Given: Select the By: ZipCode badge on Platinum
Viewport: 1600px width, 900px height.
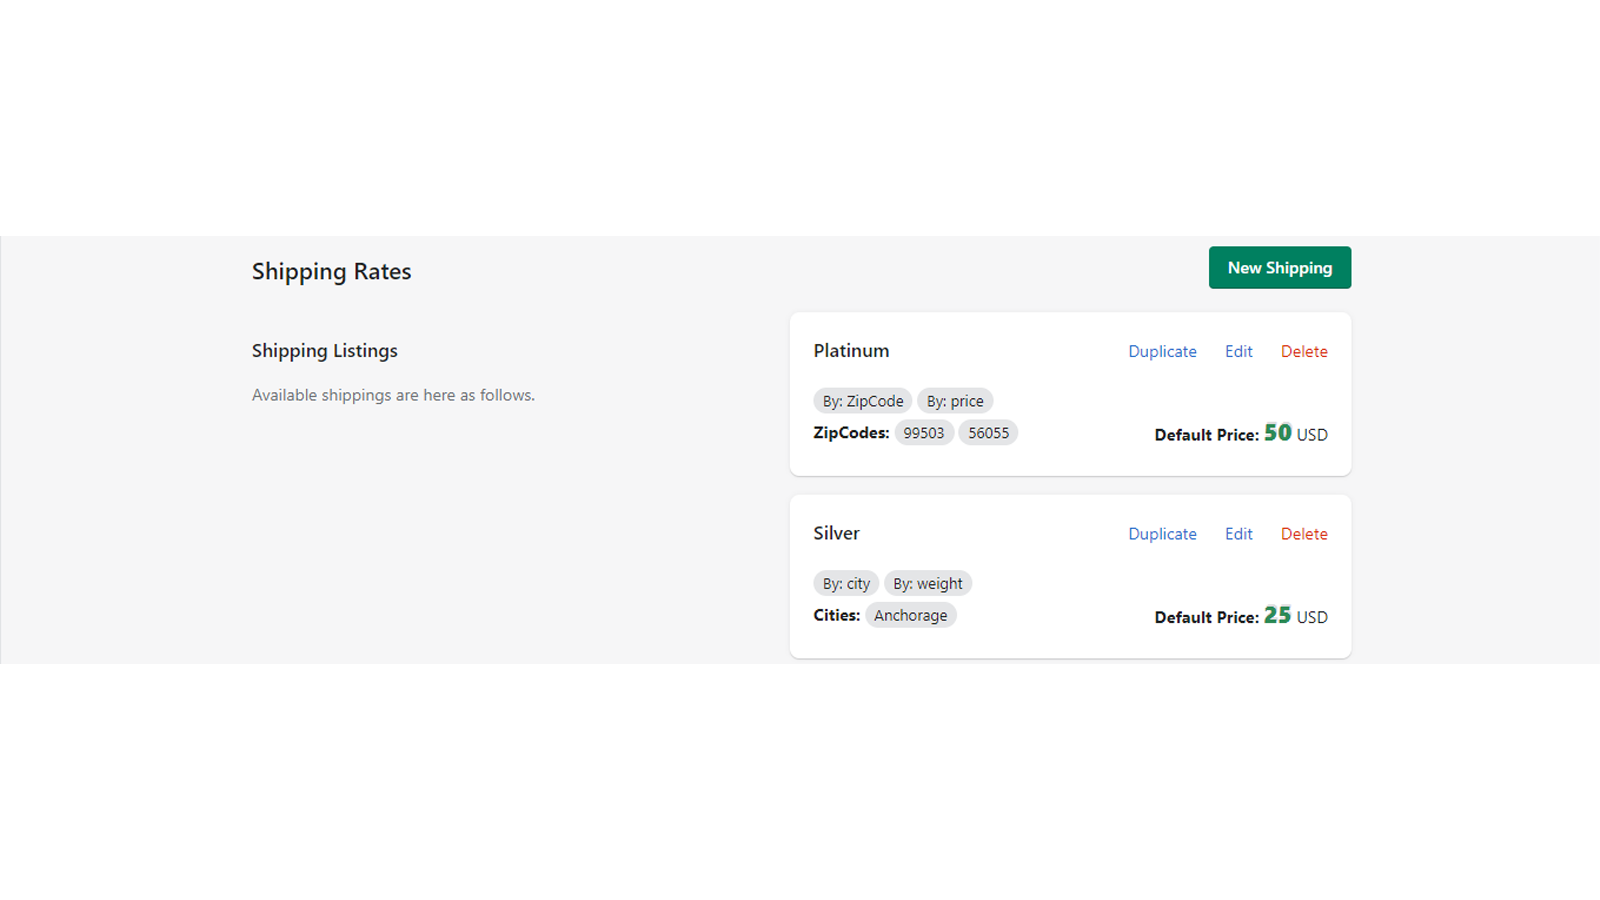Looking at the screenshot, I should 861,400.
